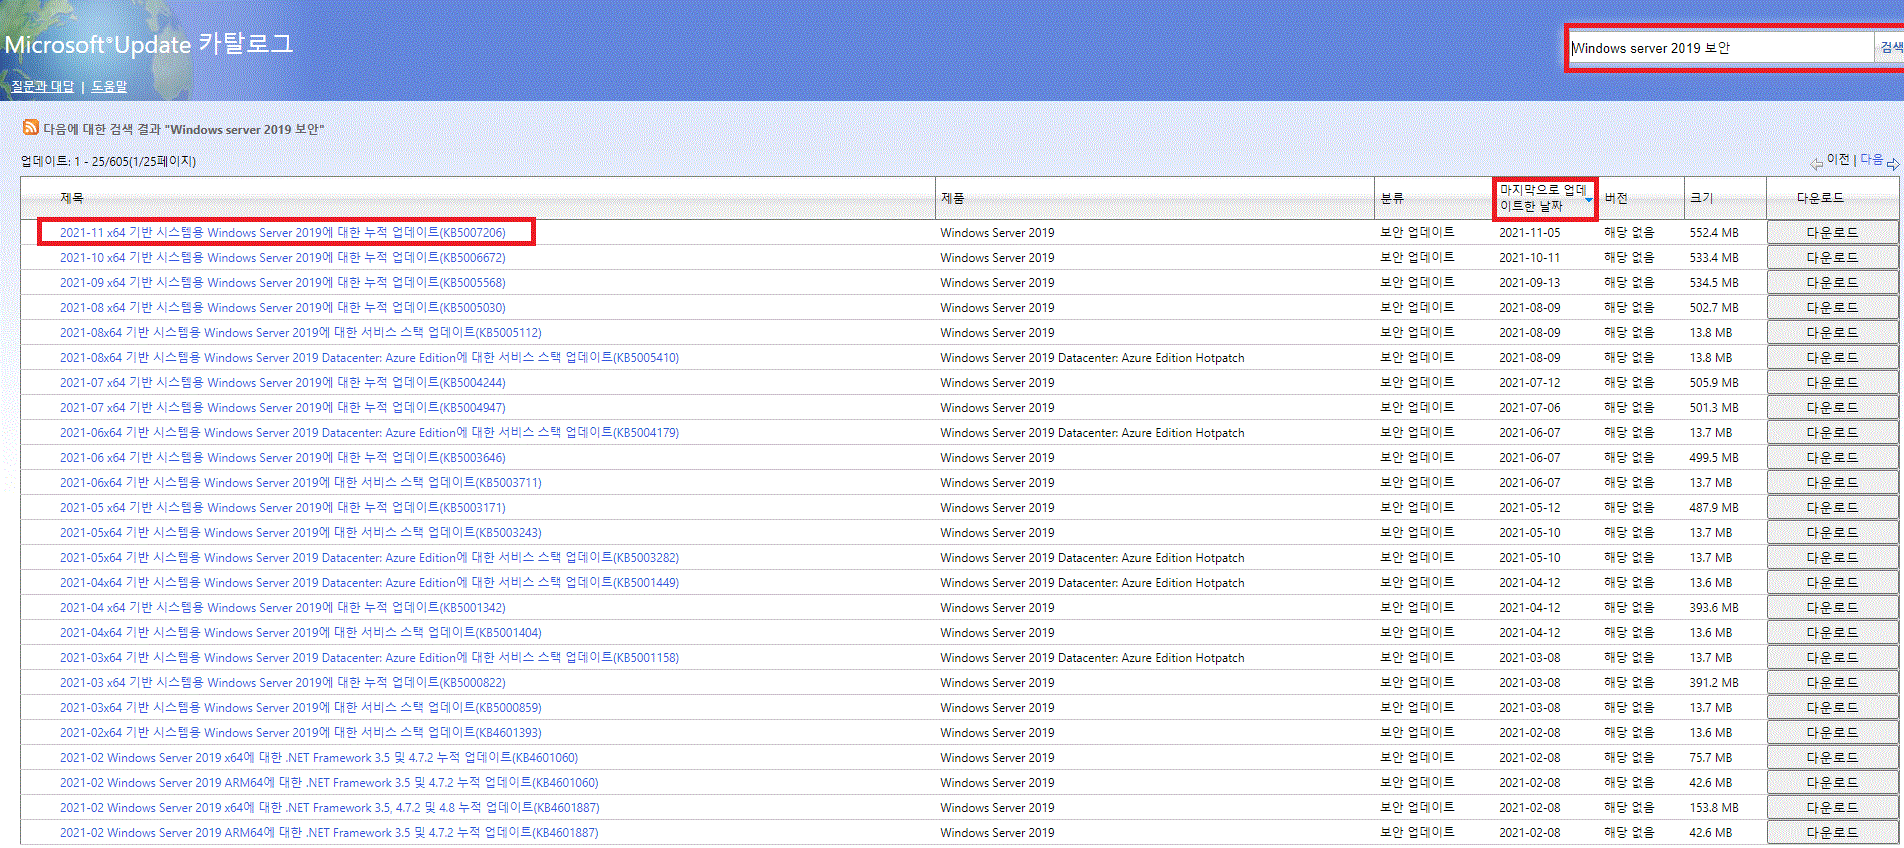
Task: Open KB5001449 Azure Edition update link
Action: [x=369, y=582]
